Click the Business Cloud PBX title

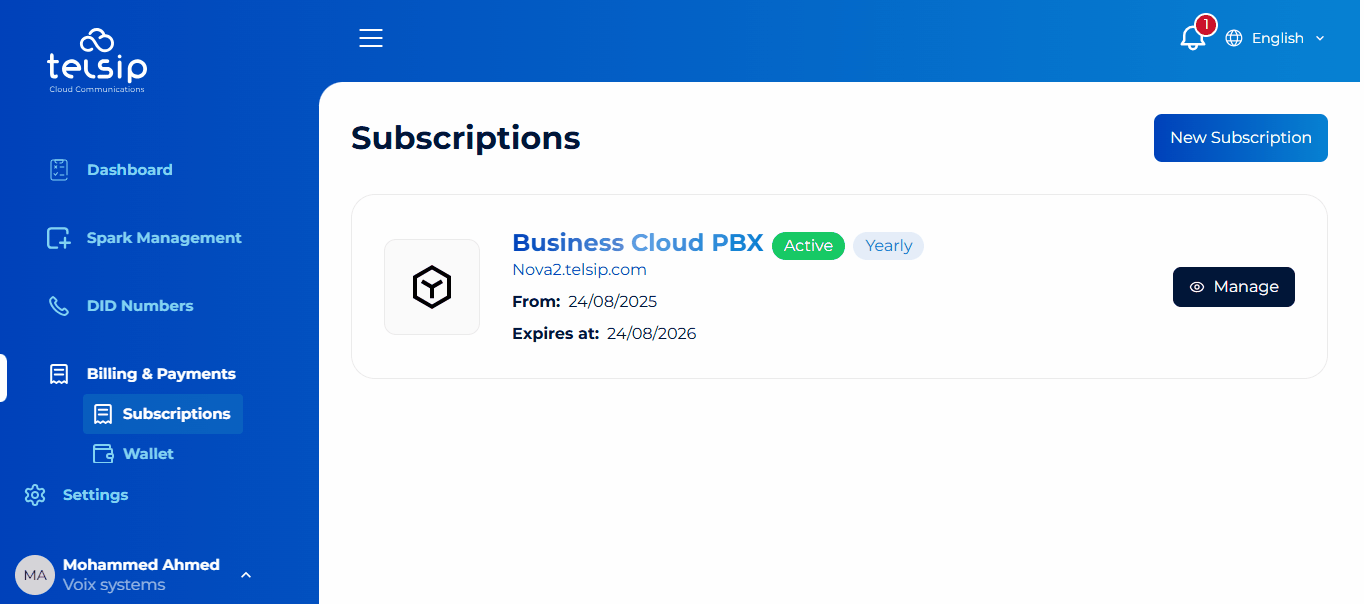[x=637, y=243]
